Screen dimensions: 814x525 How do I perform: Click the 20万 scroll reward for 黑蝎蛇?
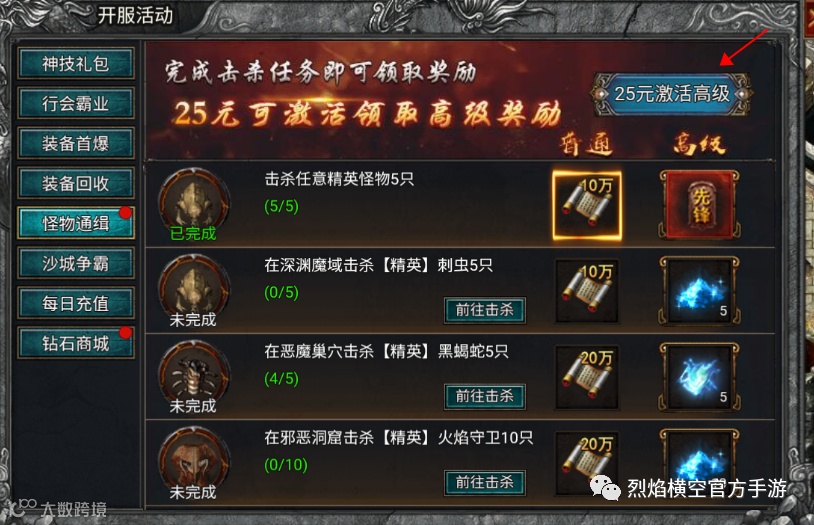click(587, 378)
